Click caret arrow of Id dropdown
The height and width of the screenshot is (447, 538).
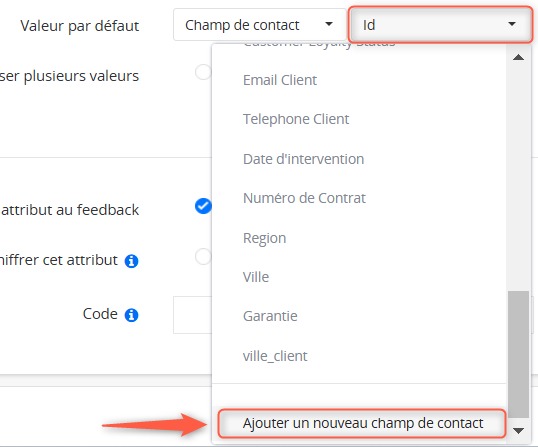pos(512,24)
